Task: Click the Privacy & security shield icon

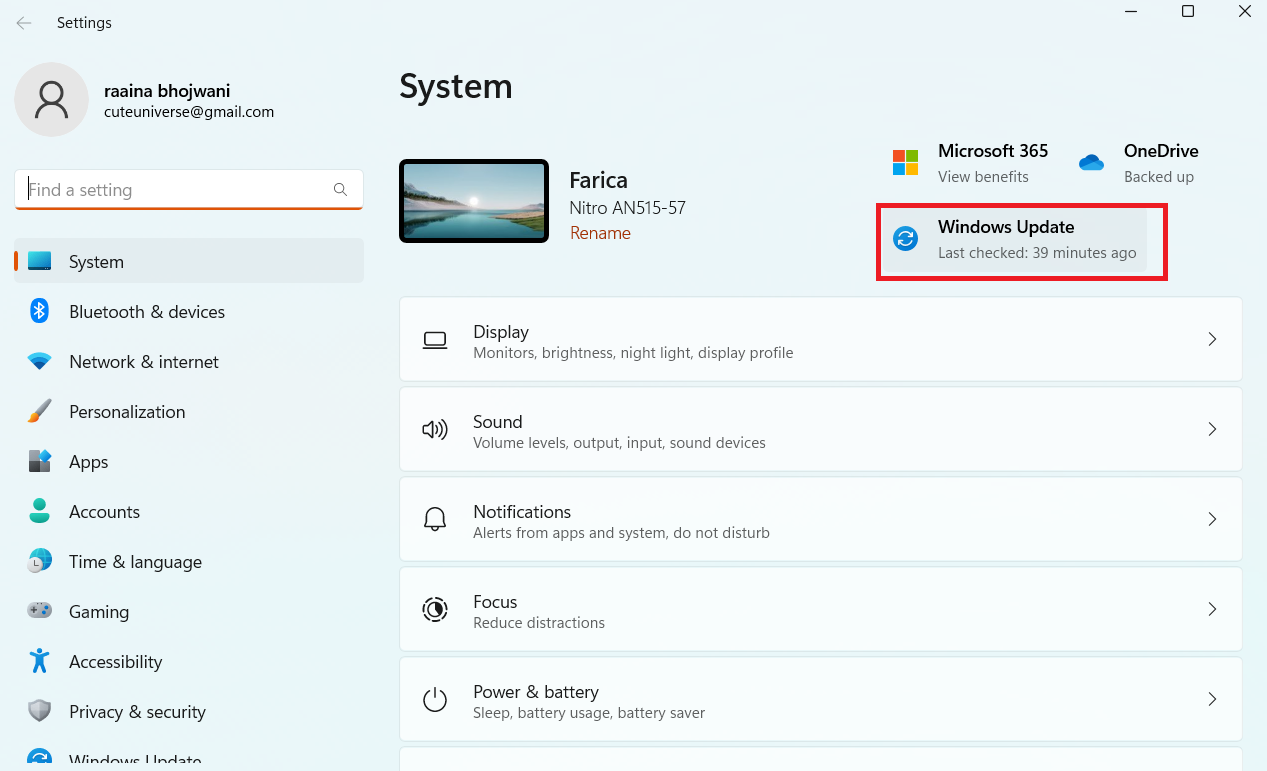Action: [39, 711]
